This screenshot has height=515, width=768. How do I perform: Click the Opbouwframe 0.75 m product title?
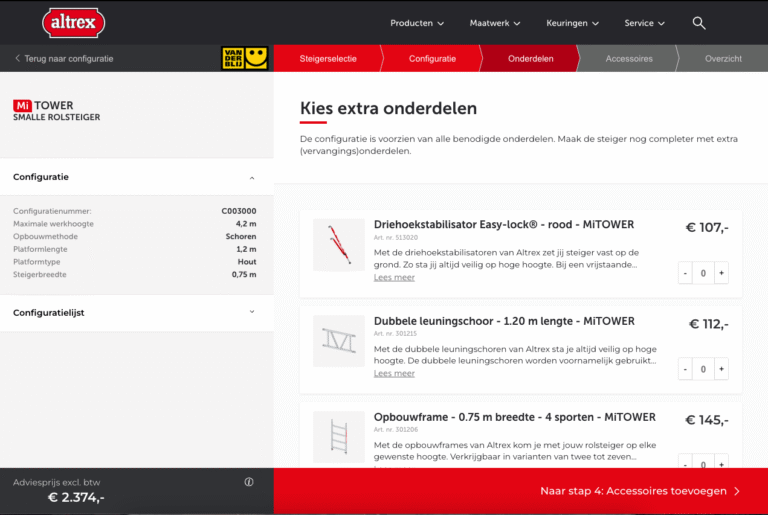514,417
